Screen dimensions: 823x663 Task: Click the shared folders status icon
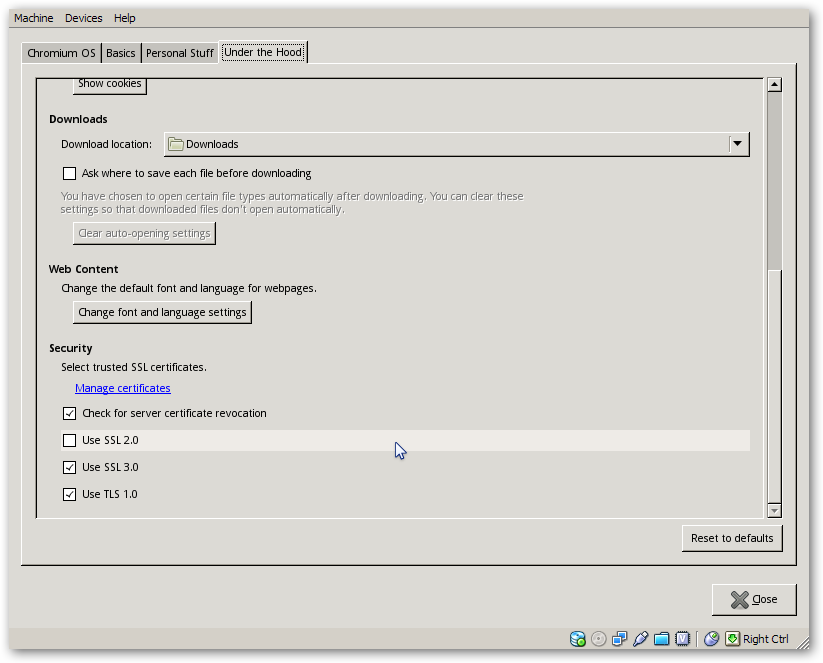point(661,639)
